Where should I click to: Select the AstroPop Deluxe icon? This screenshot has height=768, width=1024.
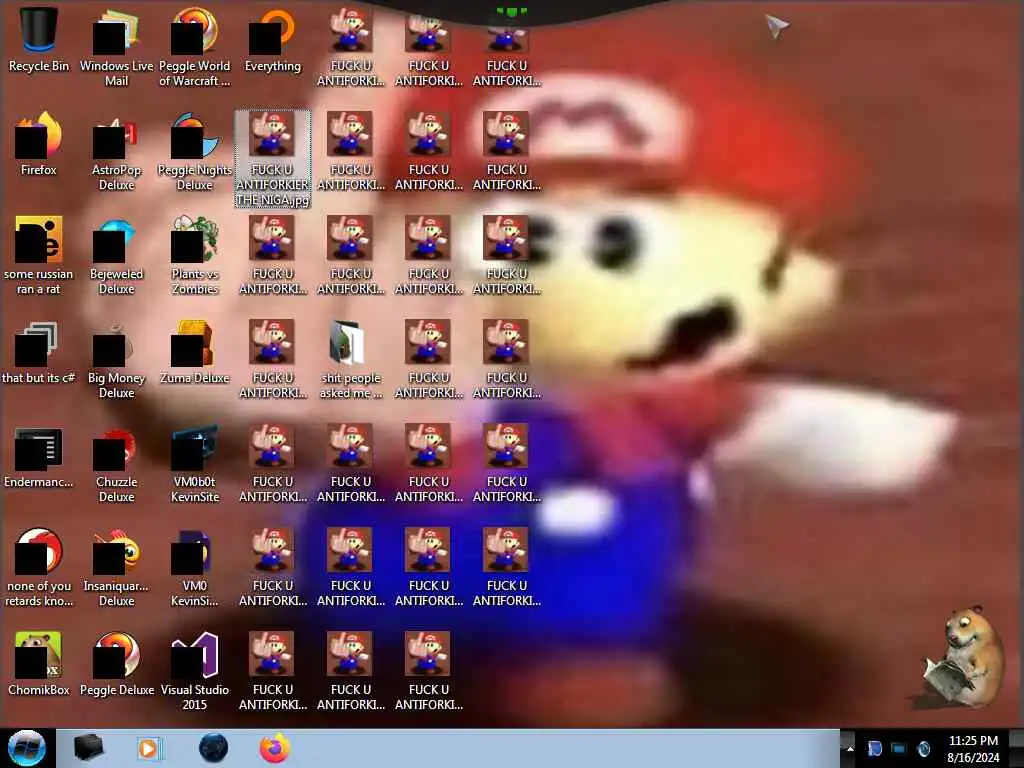(116, 152)
